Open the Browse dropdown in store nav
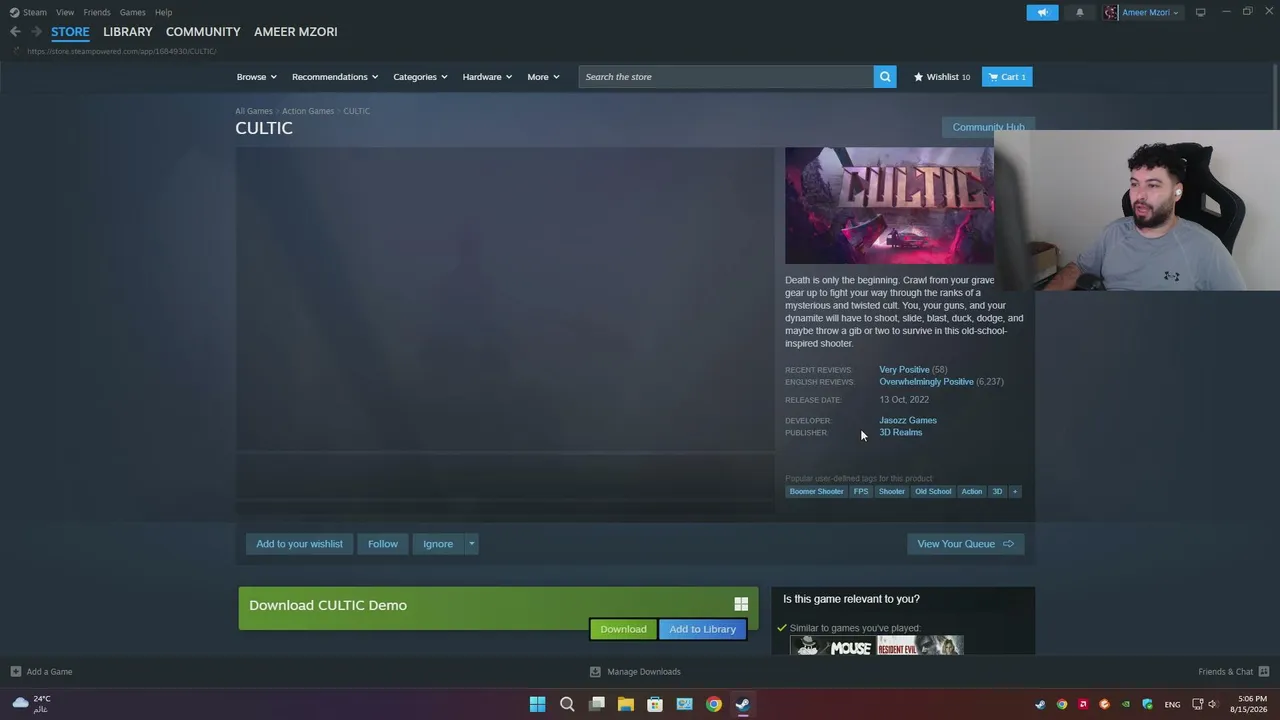This screenshot has height=720, width=1280. click(x=257, y=77)
